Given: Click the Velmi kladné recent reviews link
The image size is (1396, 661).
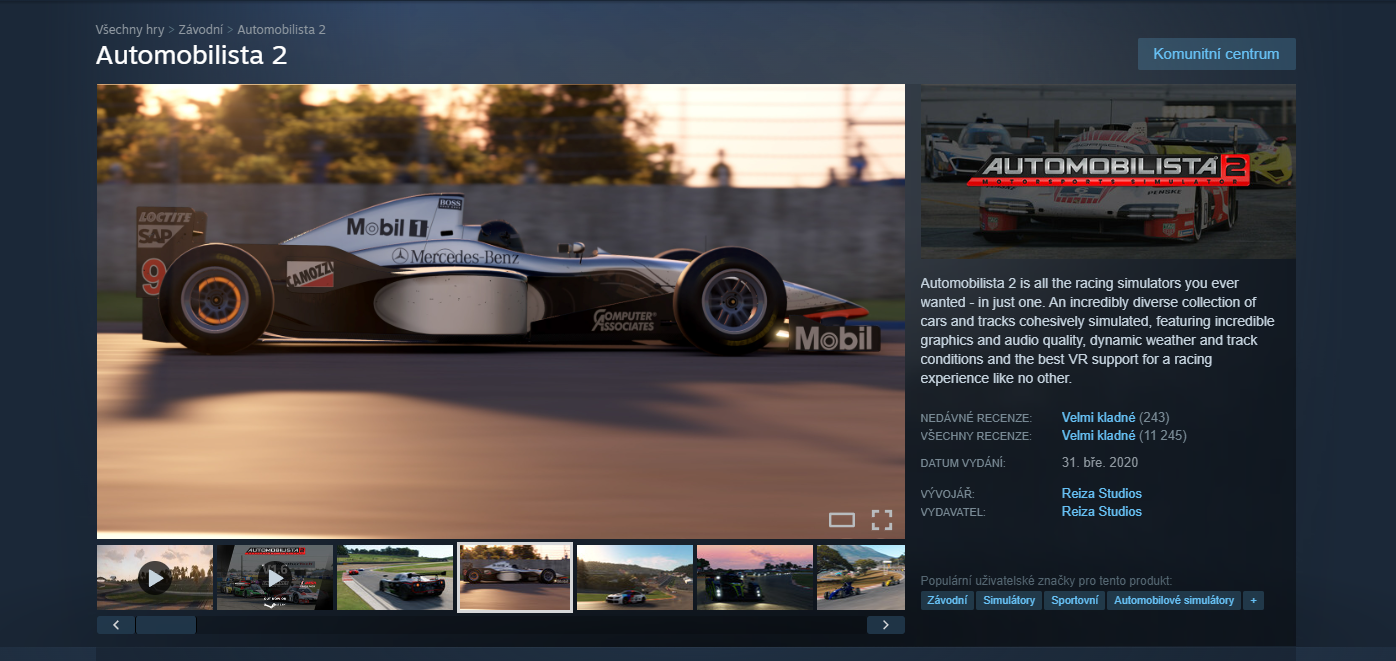Looking at the screenshot, I should [1098, 417].
